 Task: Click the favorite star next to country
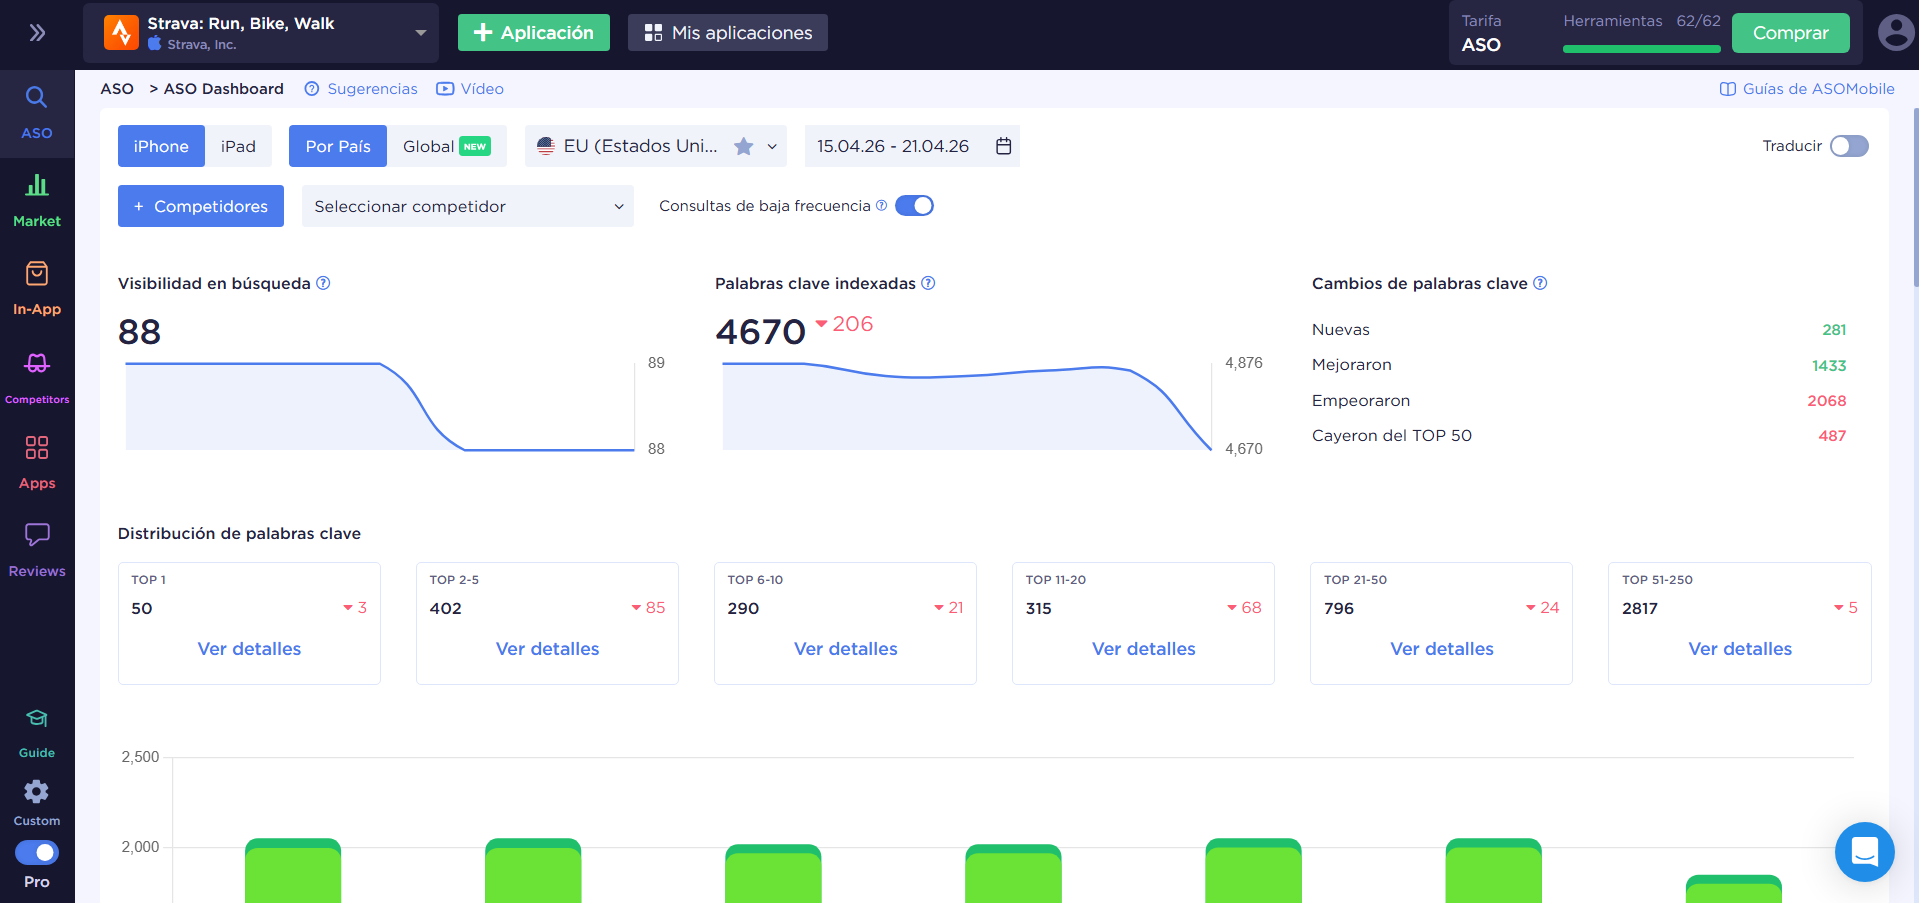(743, 147)
